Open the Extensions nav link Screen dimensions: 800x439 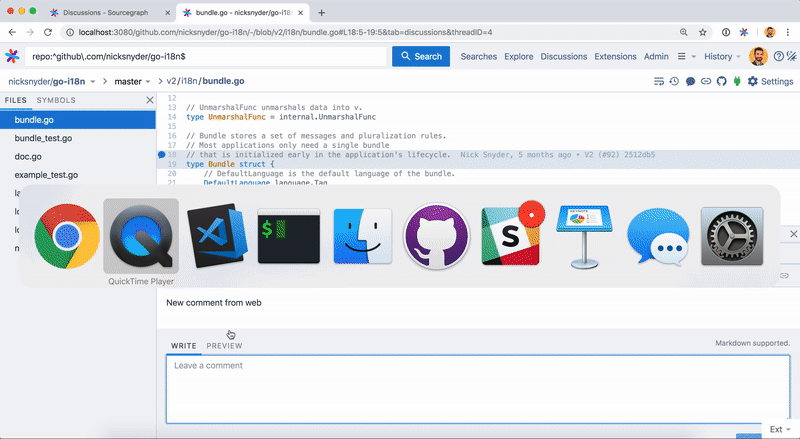[x=615, y=56]
